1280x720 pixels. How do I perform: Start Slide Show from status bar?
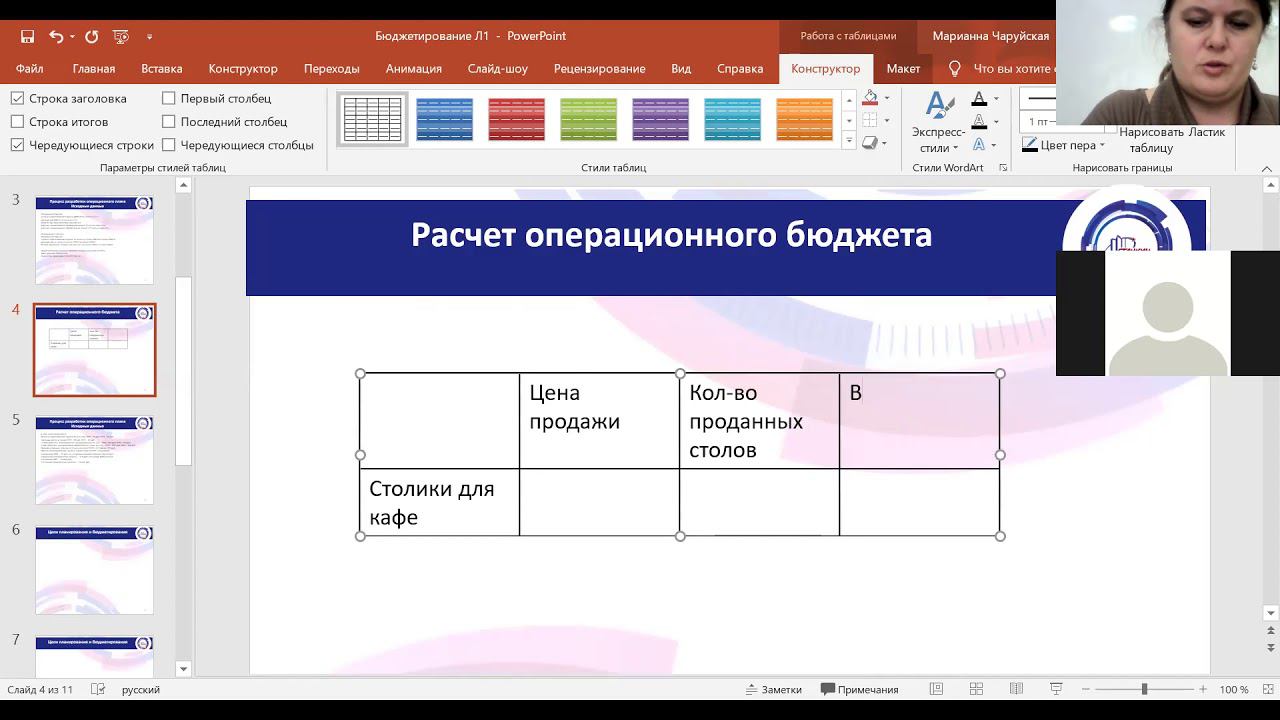click(1056, 689)
